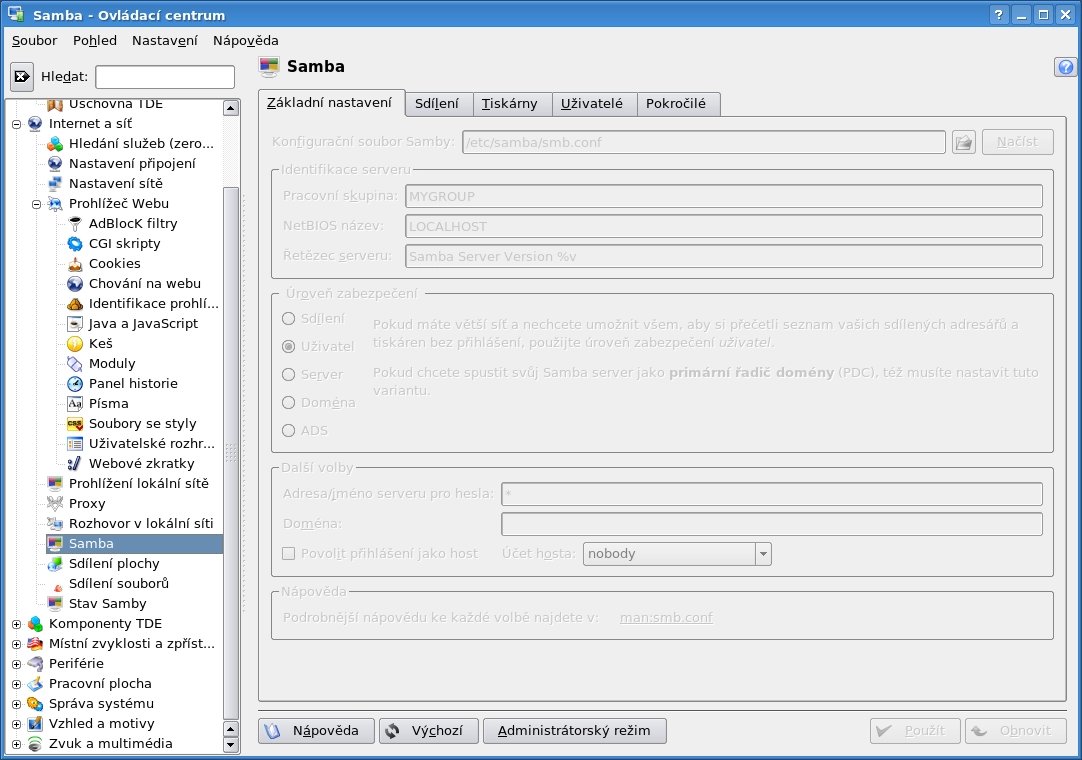Open the Soubor menu
The width and height of the screenshot is (1082, 760).
click(x=35, y=41)
